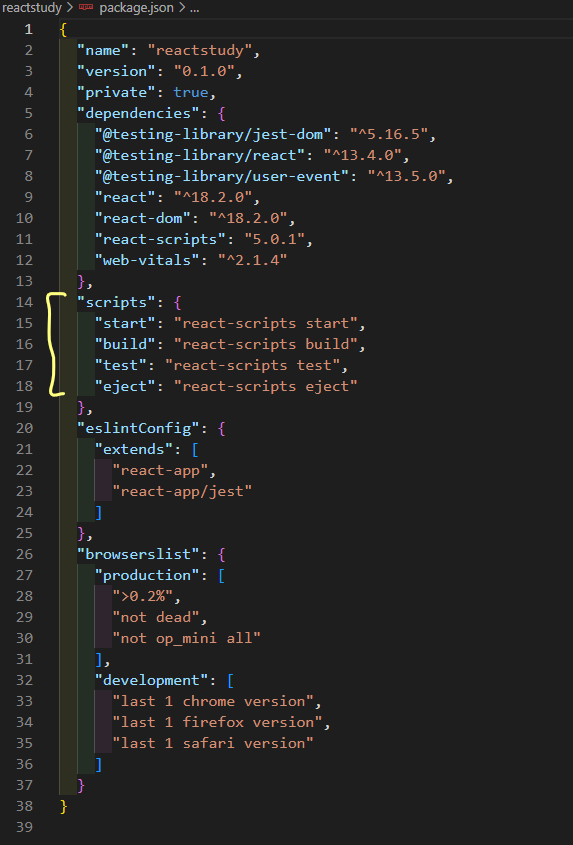Click the "^13.5.0" version string
Screen dimensions: 573x845
pyautogui.click(x=406, y=176)
